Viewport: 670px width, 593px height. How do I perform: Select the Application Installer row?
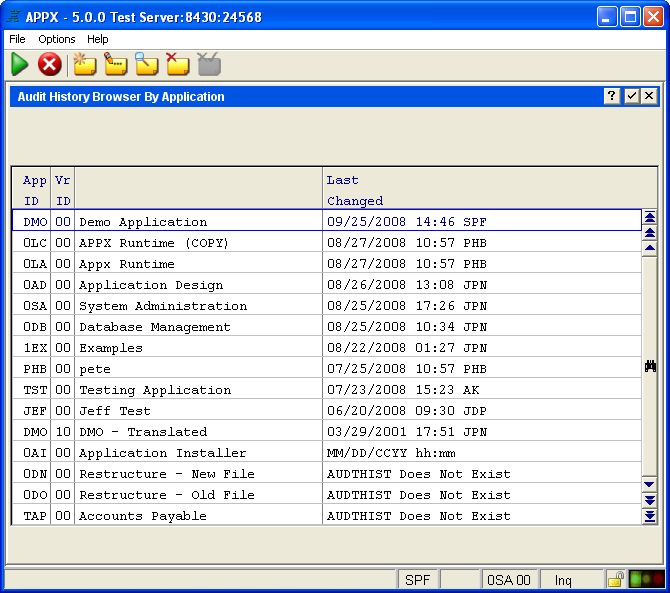[327, 452]
